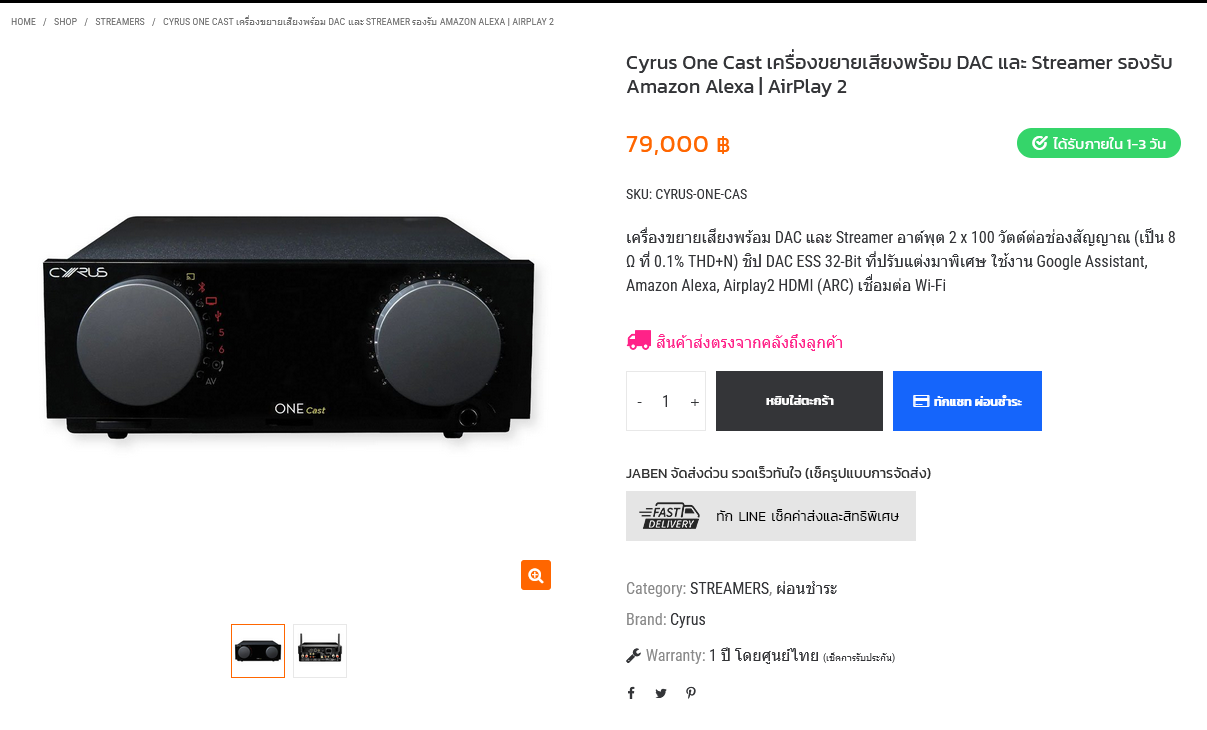
Task: Select the rear view product thumbnail
Action: [x=320, y=651]
